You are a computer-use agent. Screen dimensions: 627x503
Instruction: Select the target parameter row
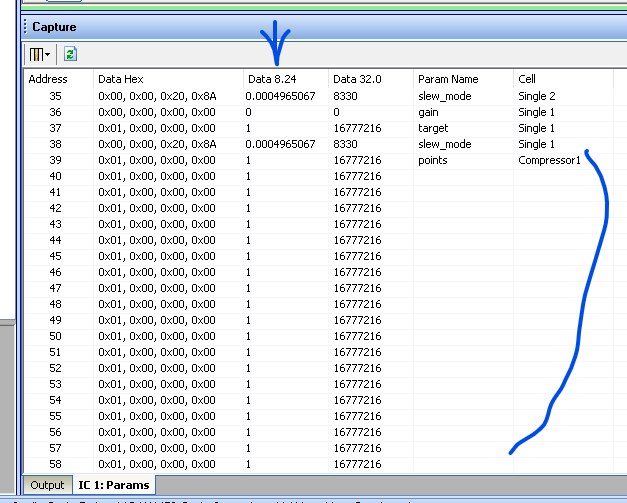(319, 128)
